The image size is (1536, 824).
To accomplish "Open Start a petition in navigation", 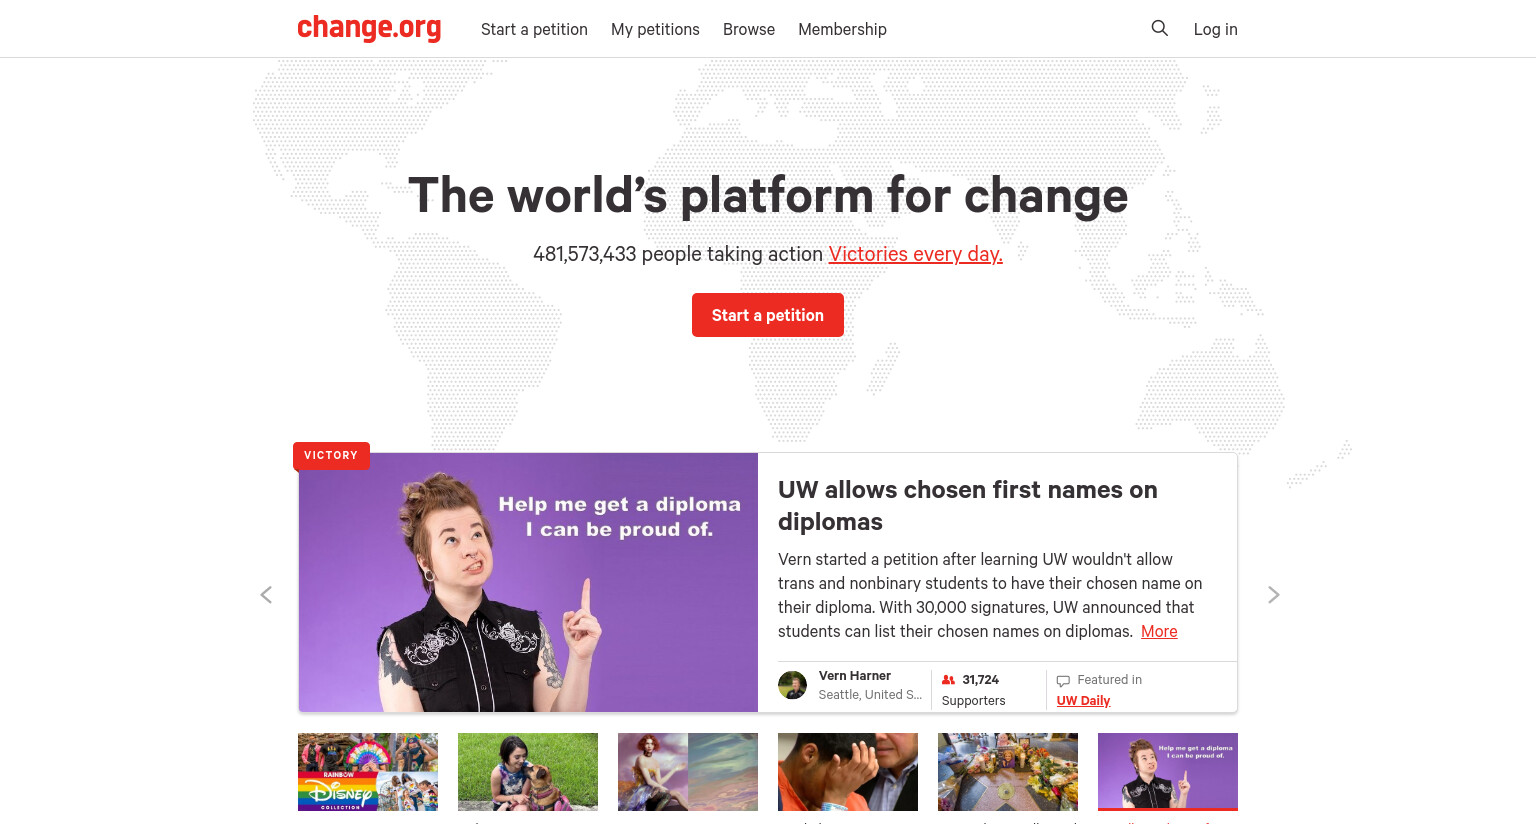I will tap(534, 29).
